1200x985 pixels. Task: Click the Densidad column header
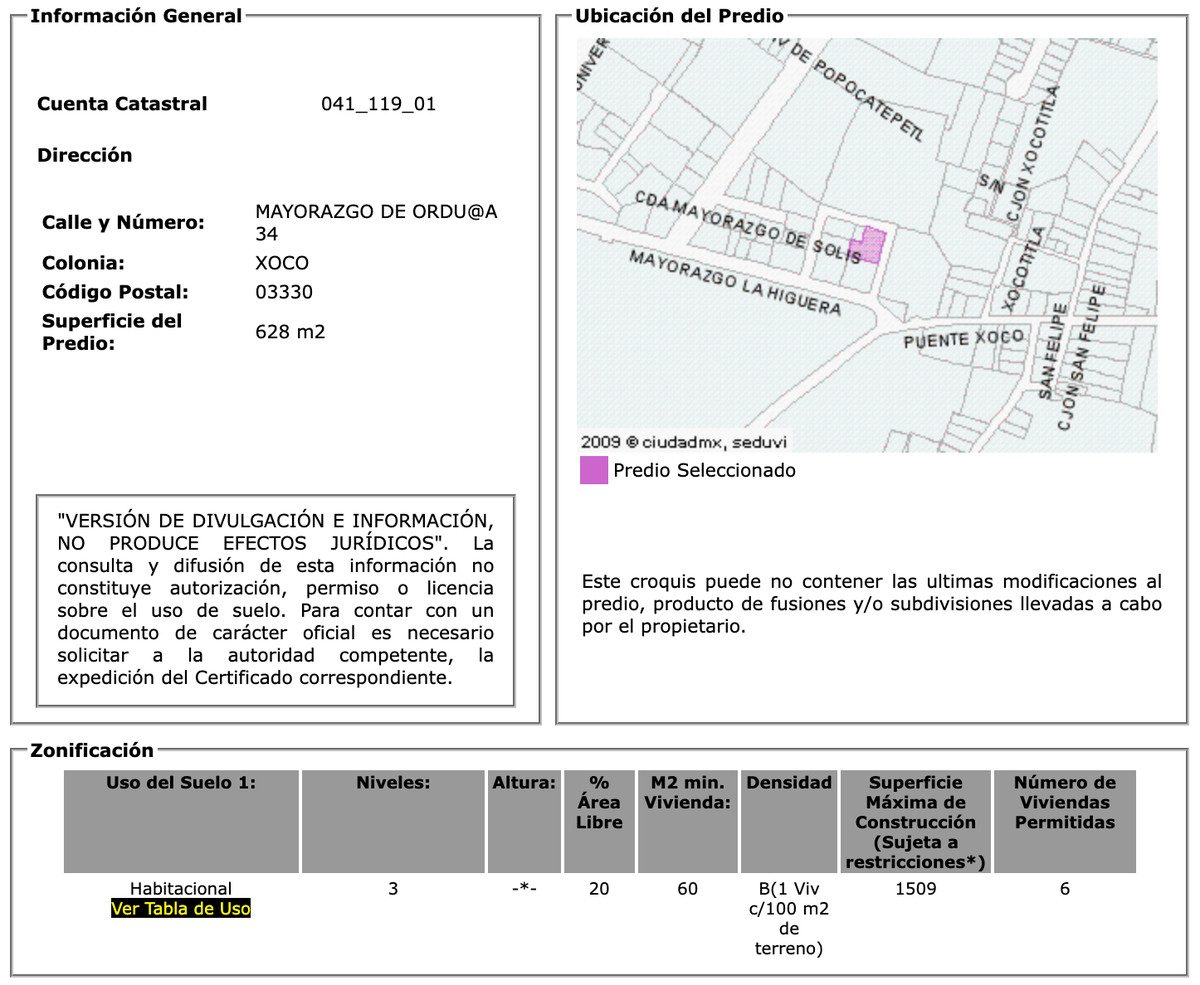pos(789,821)
